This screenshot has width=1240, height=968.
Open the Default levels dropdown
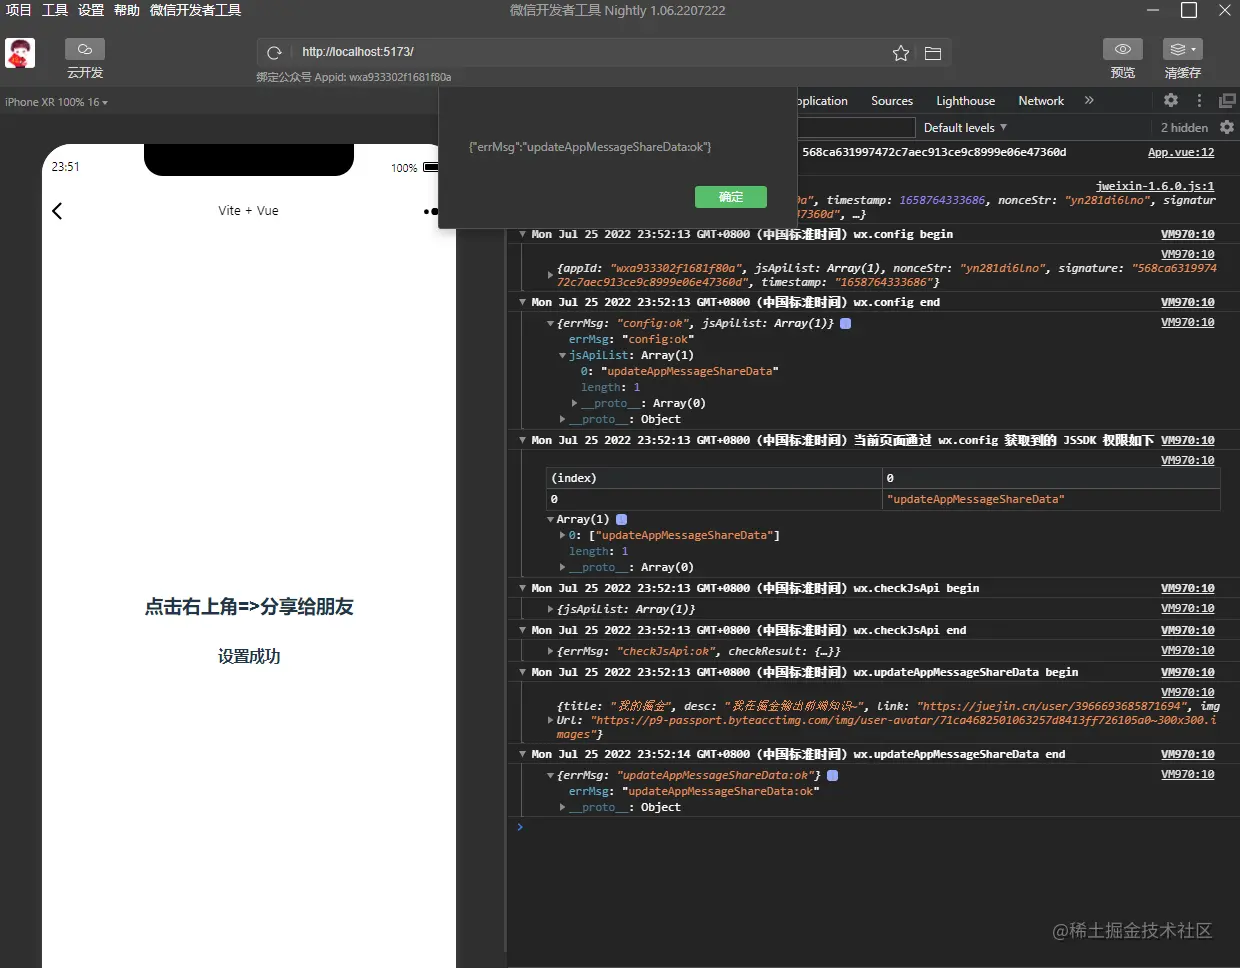pos(965,127)
